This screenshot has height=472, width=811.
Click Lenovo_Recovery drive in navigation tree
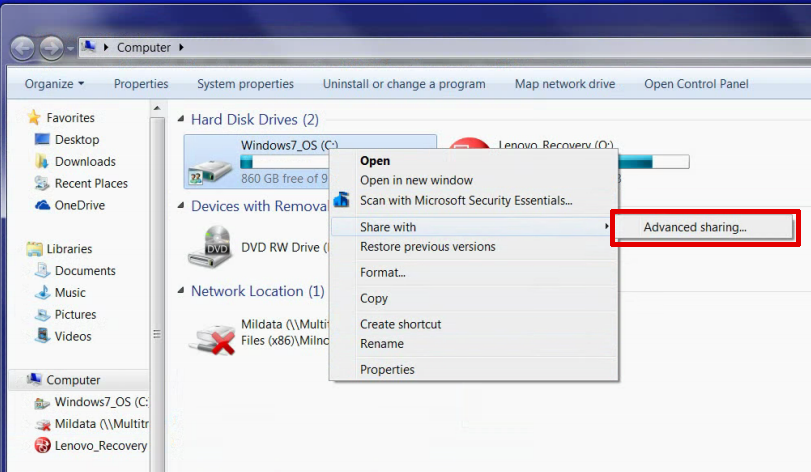[100, 446]
